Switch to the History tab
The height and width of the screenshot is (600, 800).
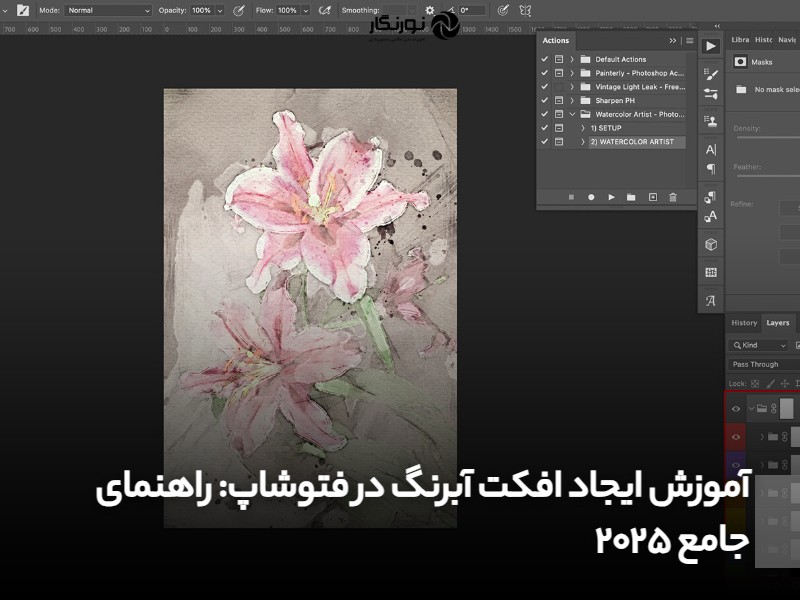pos(744,323)
